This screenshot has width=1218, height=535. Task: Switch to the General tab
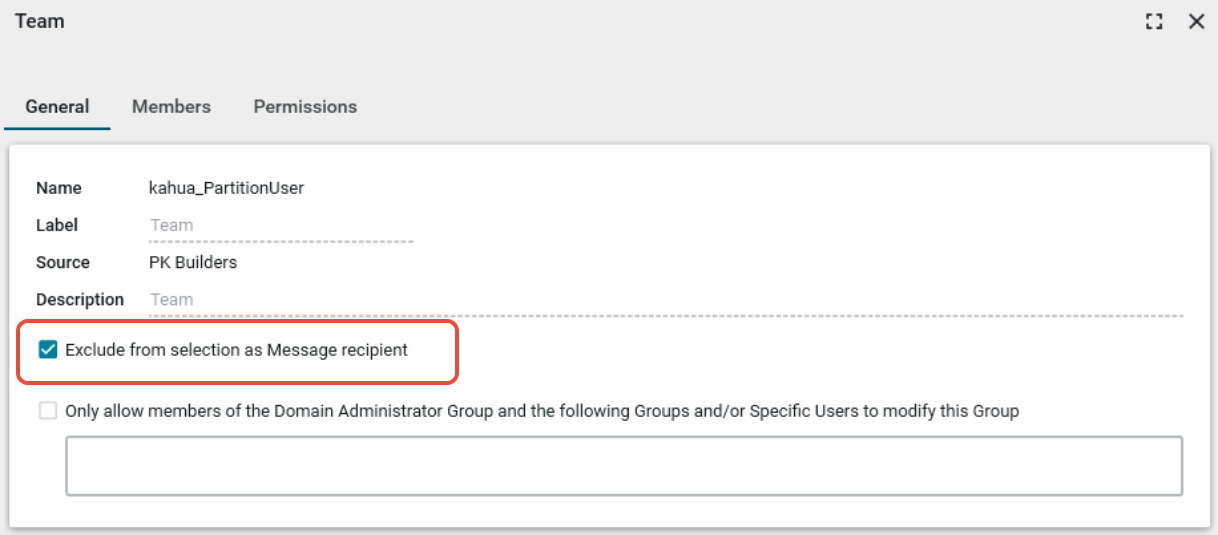[57, 107]
